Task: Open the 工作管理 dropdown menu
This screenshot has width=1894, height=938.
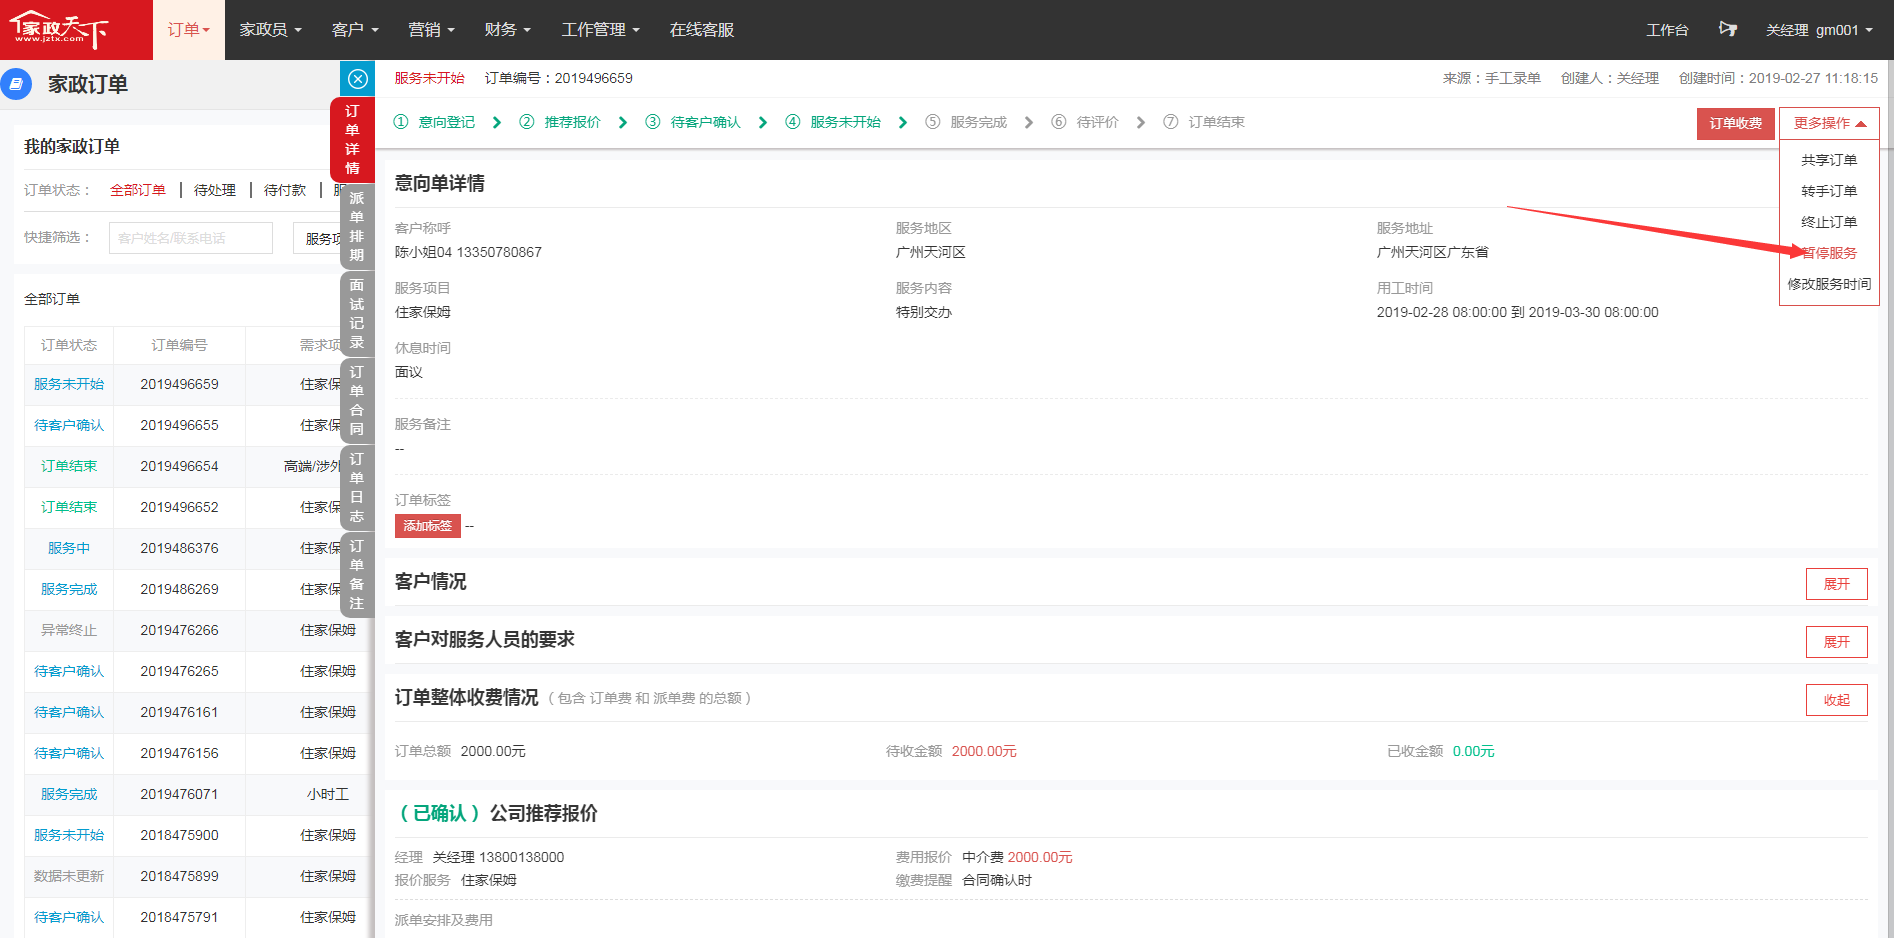Action: [x=600, y=30]
